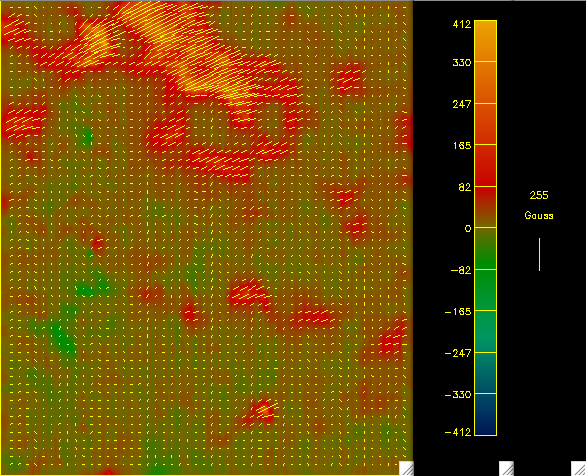
Task: Pick the bright green color bar segment below -82
Action: tap(485, 290)
